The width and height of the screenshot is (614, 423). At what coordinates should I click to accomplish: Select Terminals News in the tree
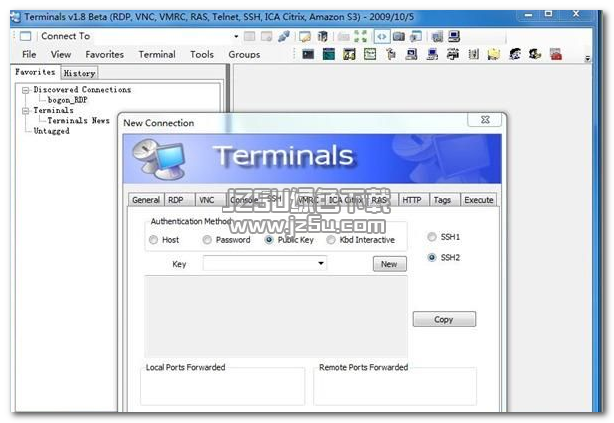pos(78,121)
